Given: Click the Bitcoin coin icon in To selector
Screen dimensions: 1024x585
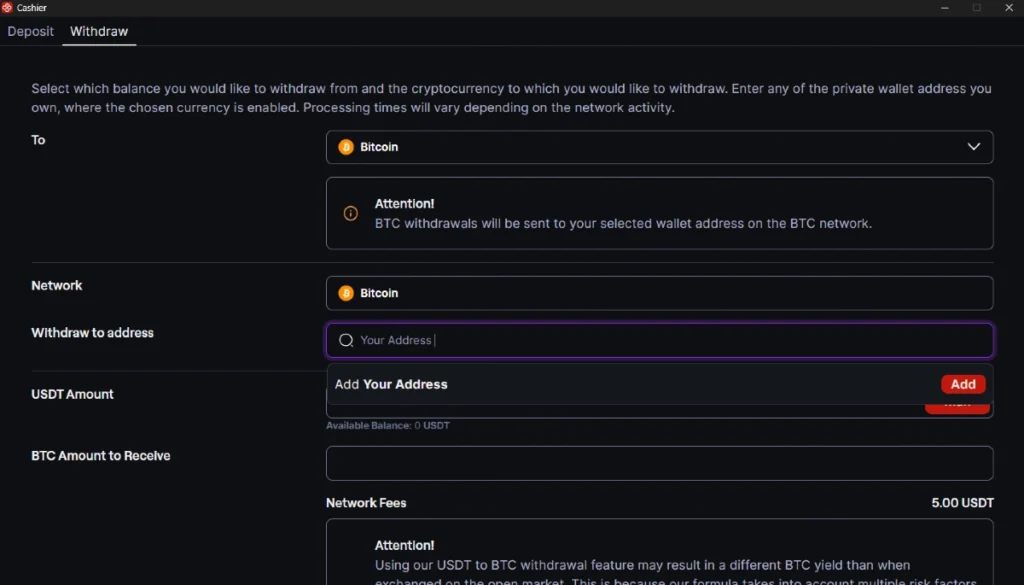Looking at the screenshot, I should point(346,147).
